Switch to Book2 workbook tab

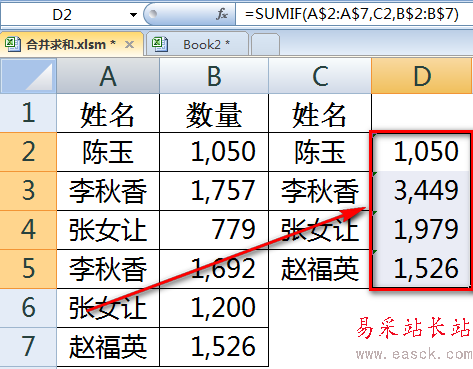pyautogui.click(x=198, y=44)
